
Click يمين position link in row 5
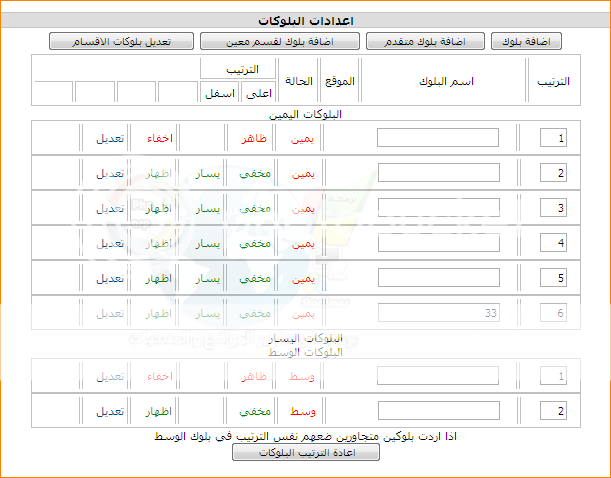(x=303, y=280)
